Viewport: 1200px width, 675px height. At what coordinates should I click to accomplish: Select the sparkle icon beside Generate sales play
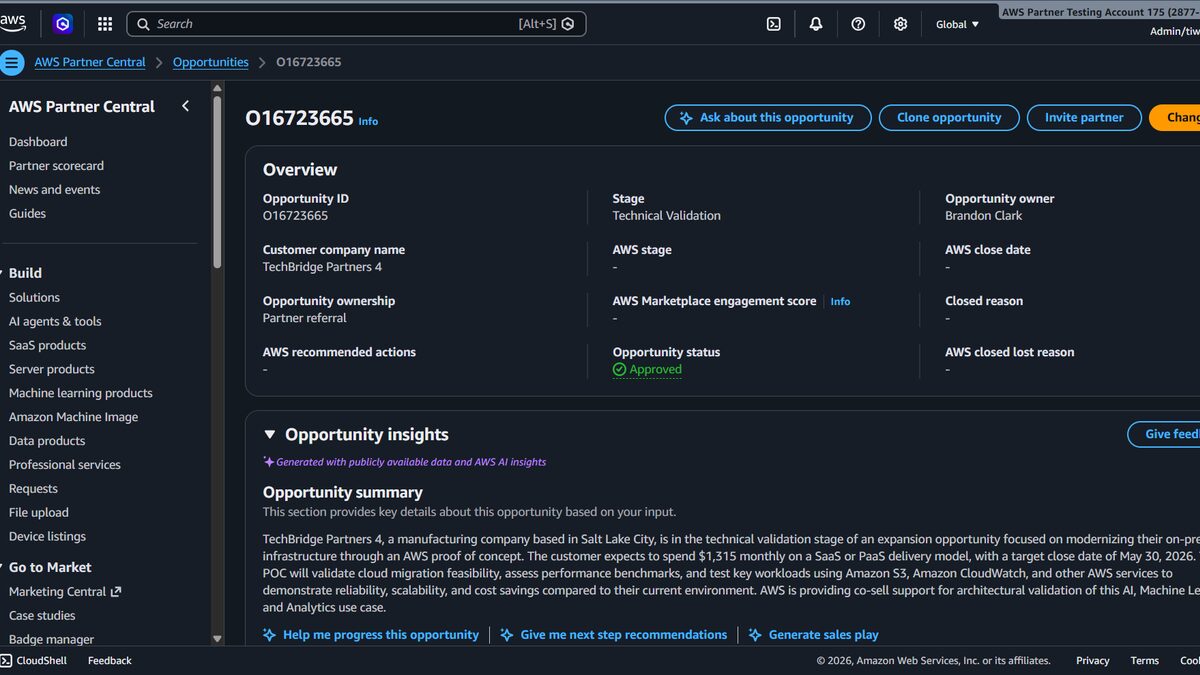click(757, 634)
